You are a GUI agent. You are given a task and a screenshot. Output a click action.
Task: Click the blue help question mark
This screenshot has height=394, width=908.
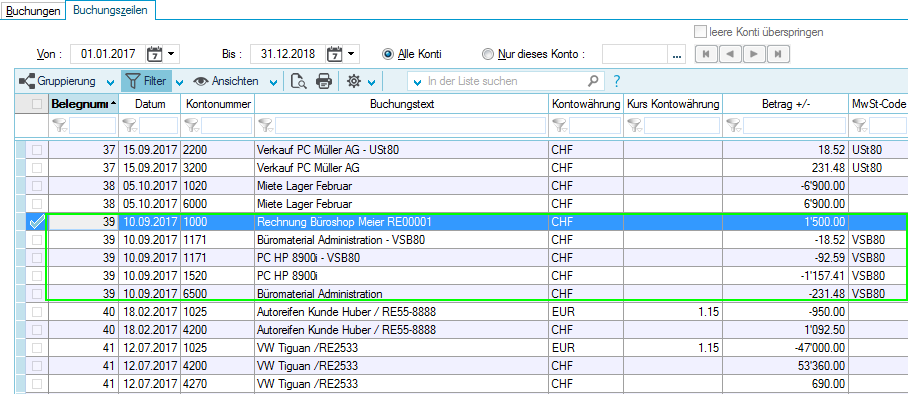click(617, 81)
